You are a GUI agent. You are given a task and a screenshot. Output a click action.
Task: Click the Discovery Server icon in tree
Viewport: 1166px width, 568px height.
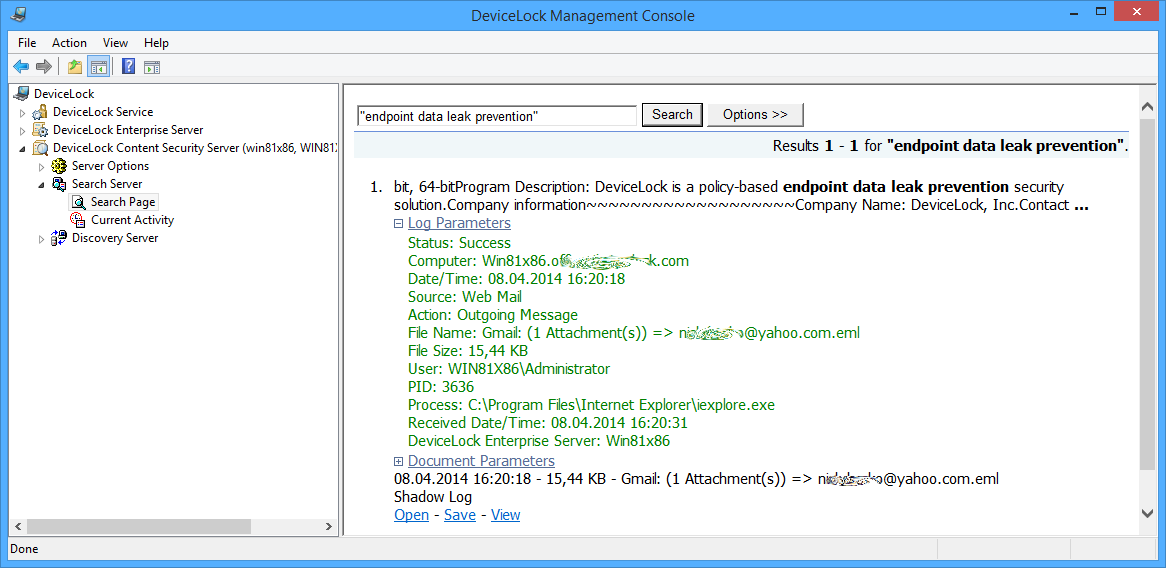pos(59,238)
